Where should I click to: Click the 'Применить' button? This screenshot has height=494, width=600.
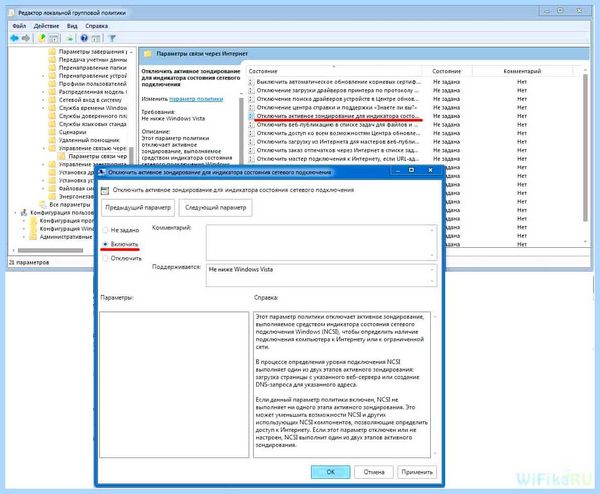(x=417, y=472)
